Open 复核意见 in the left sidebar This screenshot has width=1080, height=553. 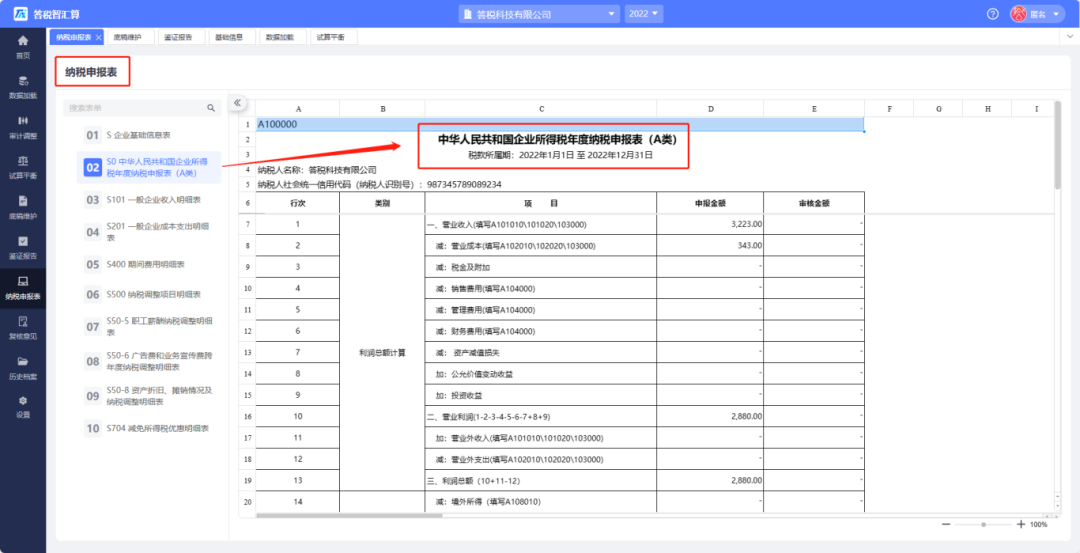pos(23,328)
